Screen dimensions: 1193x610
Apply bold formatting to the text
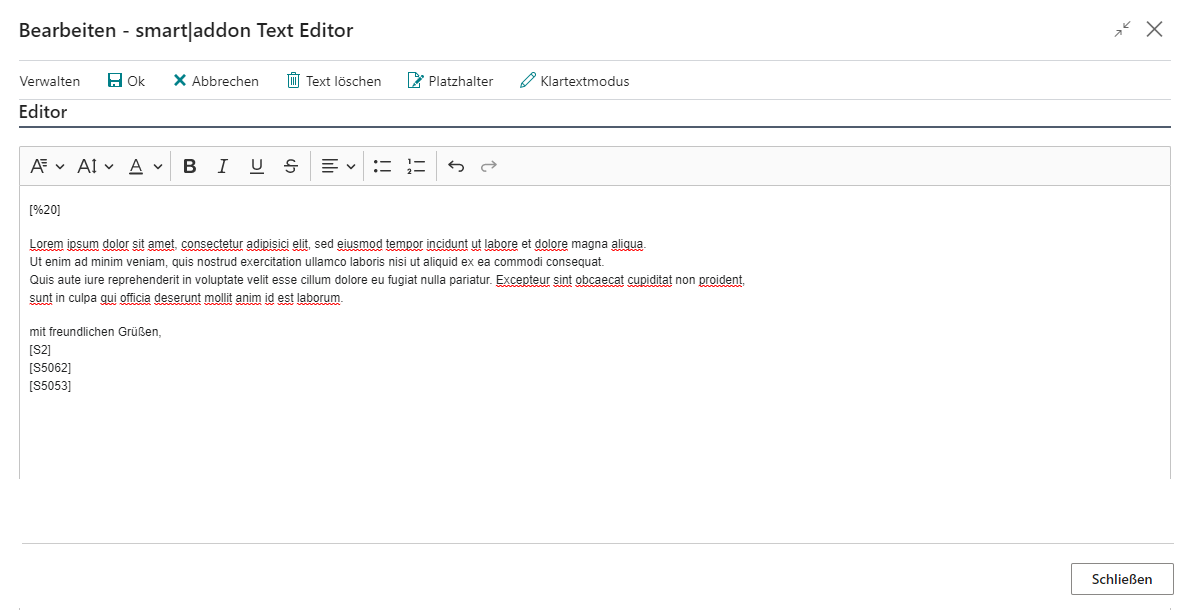click(189, 165)
